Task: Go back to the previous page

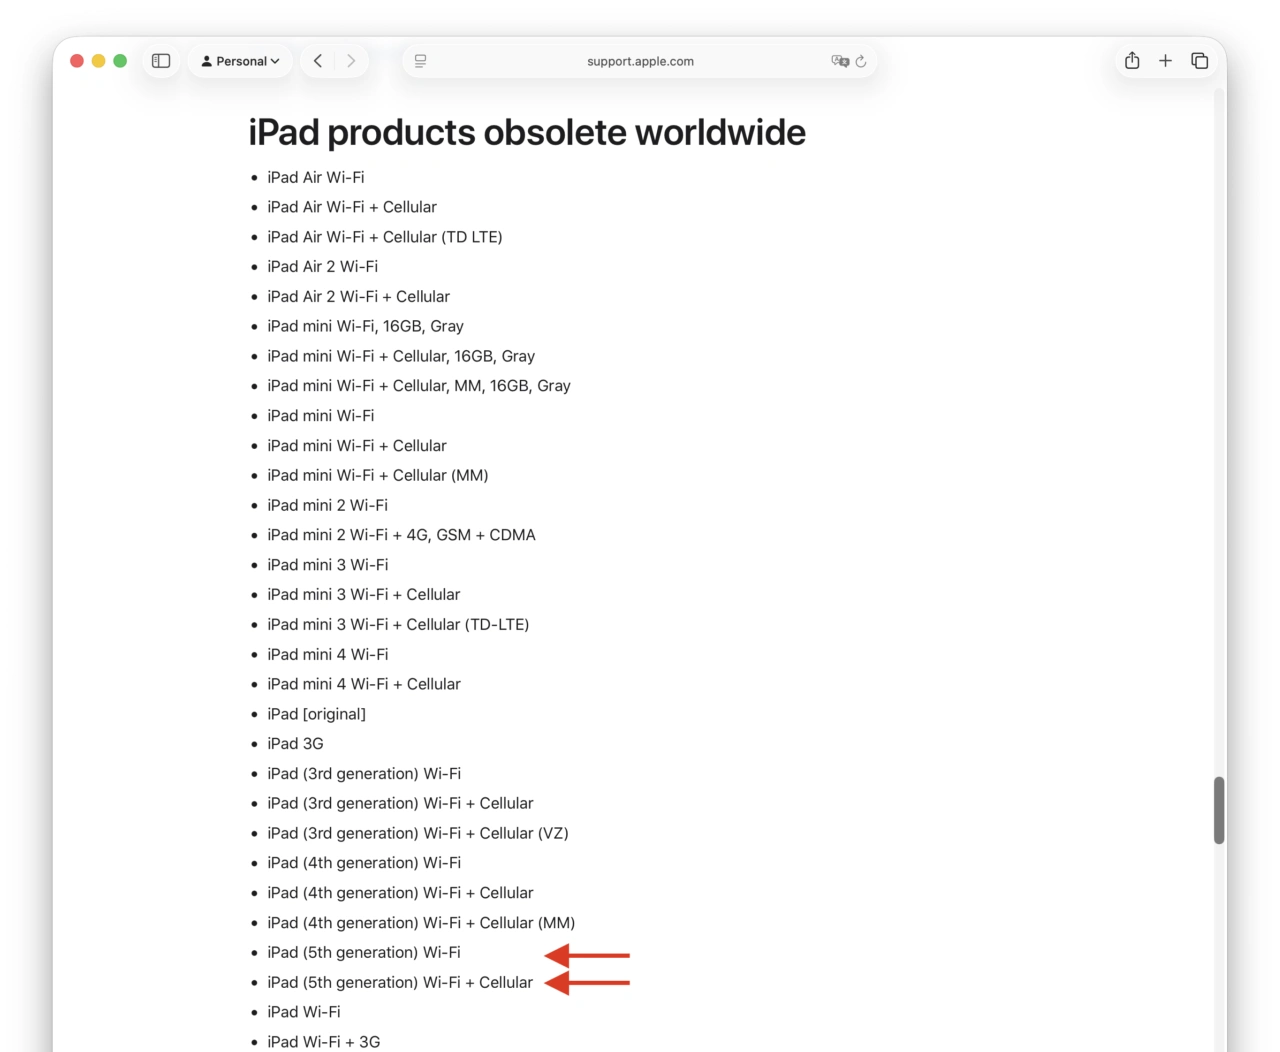Action: click(318, 61)
